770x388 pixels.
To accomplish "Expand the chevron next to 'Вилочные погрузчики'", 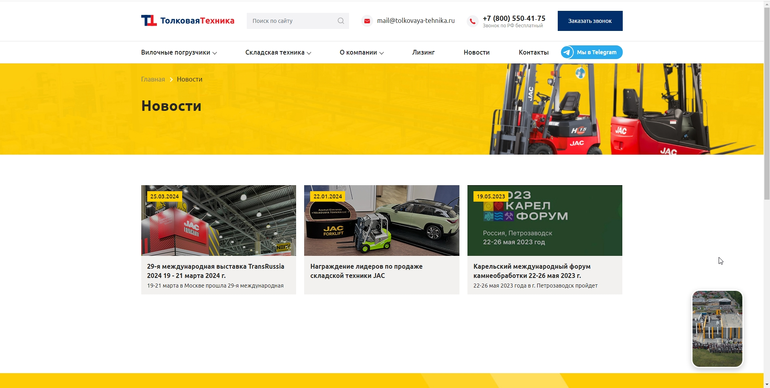I will coord(215,53).
